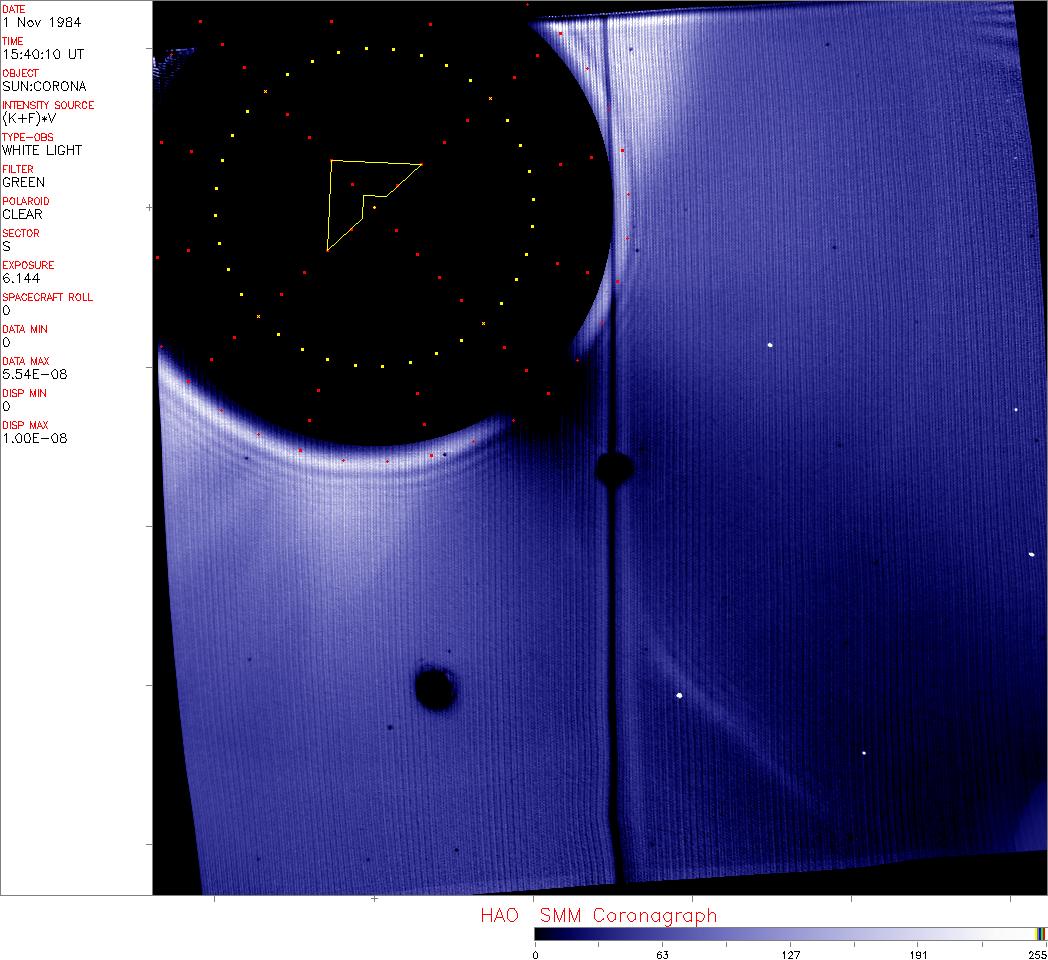The image size is (1048, 960).
Task: Click the middle of the intensity color bar
Action: [790, 934]
